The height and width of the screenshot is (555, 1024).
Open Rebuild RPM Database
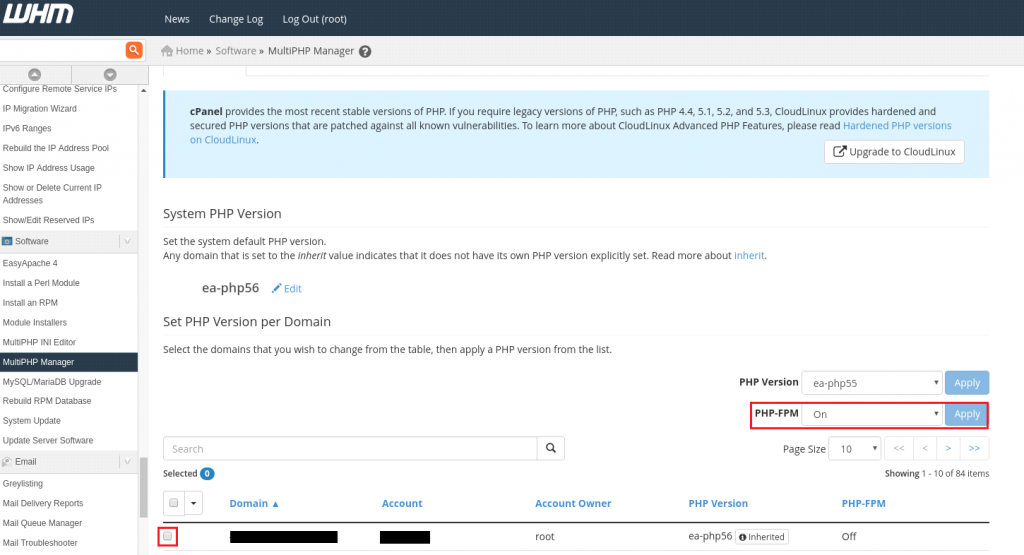(x=47, y=401)
